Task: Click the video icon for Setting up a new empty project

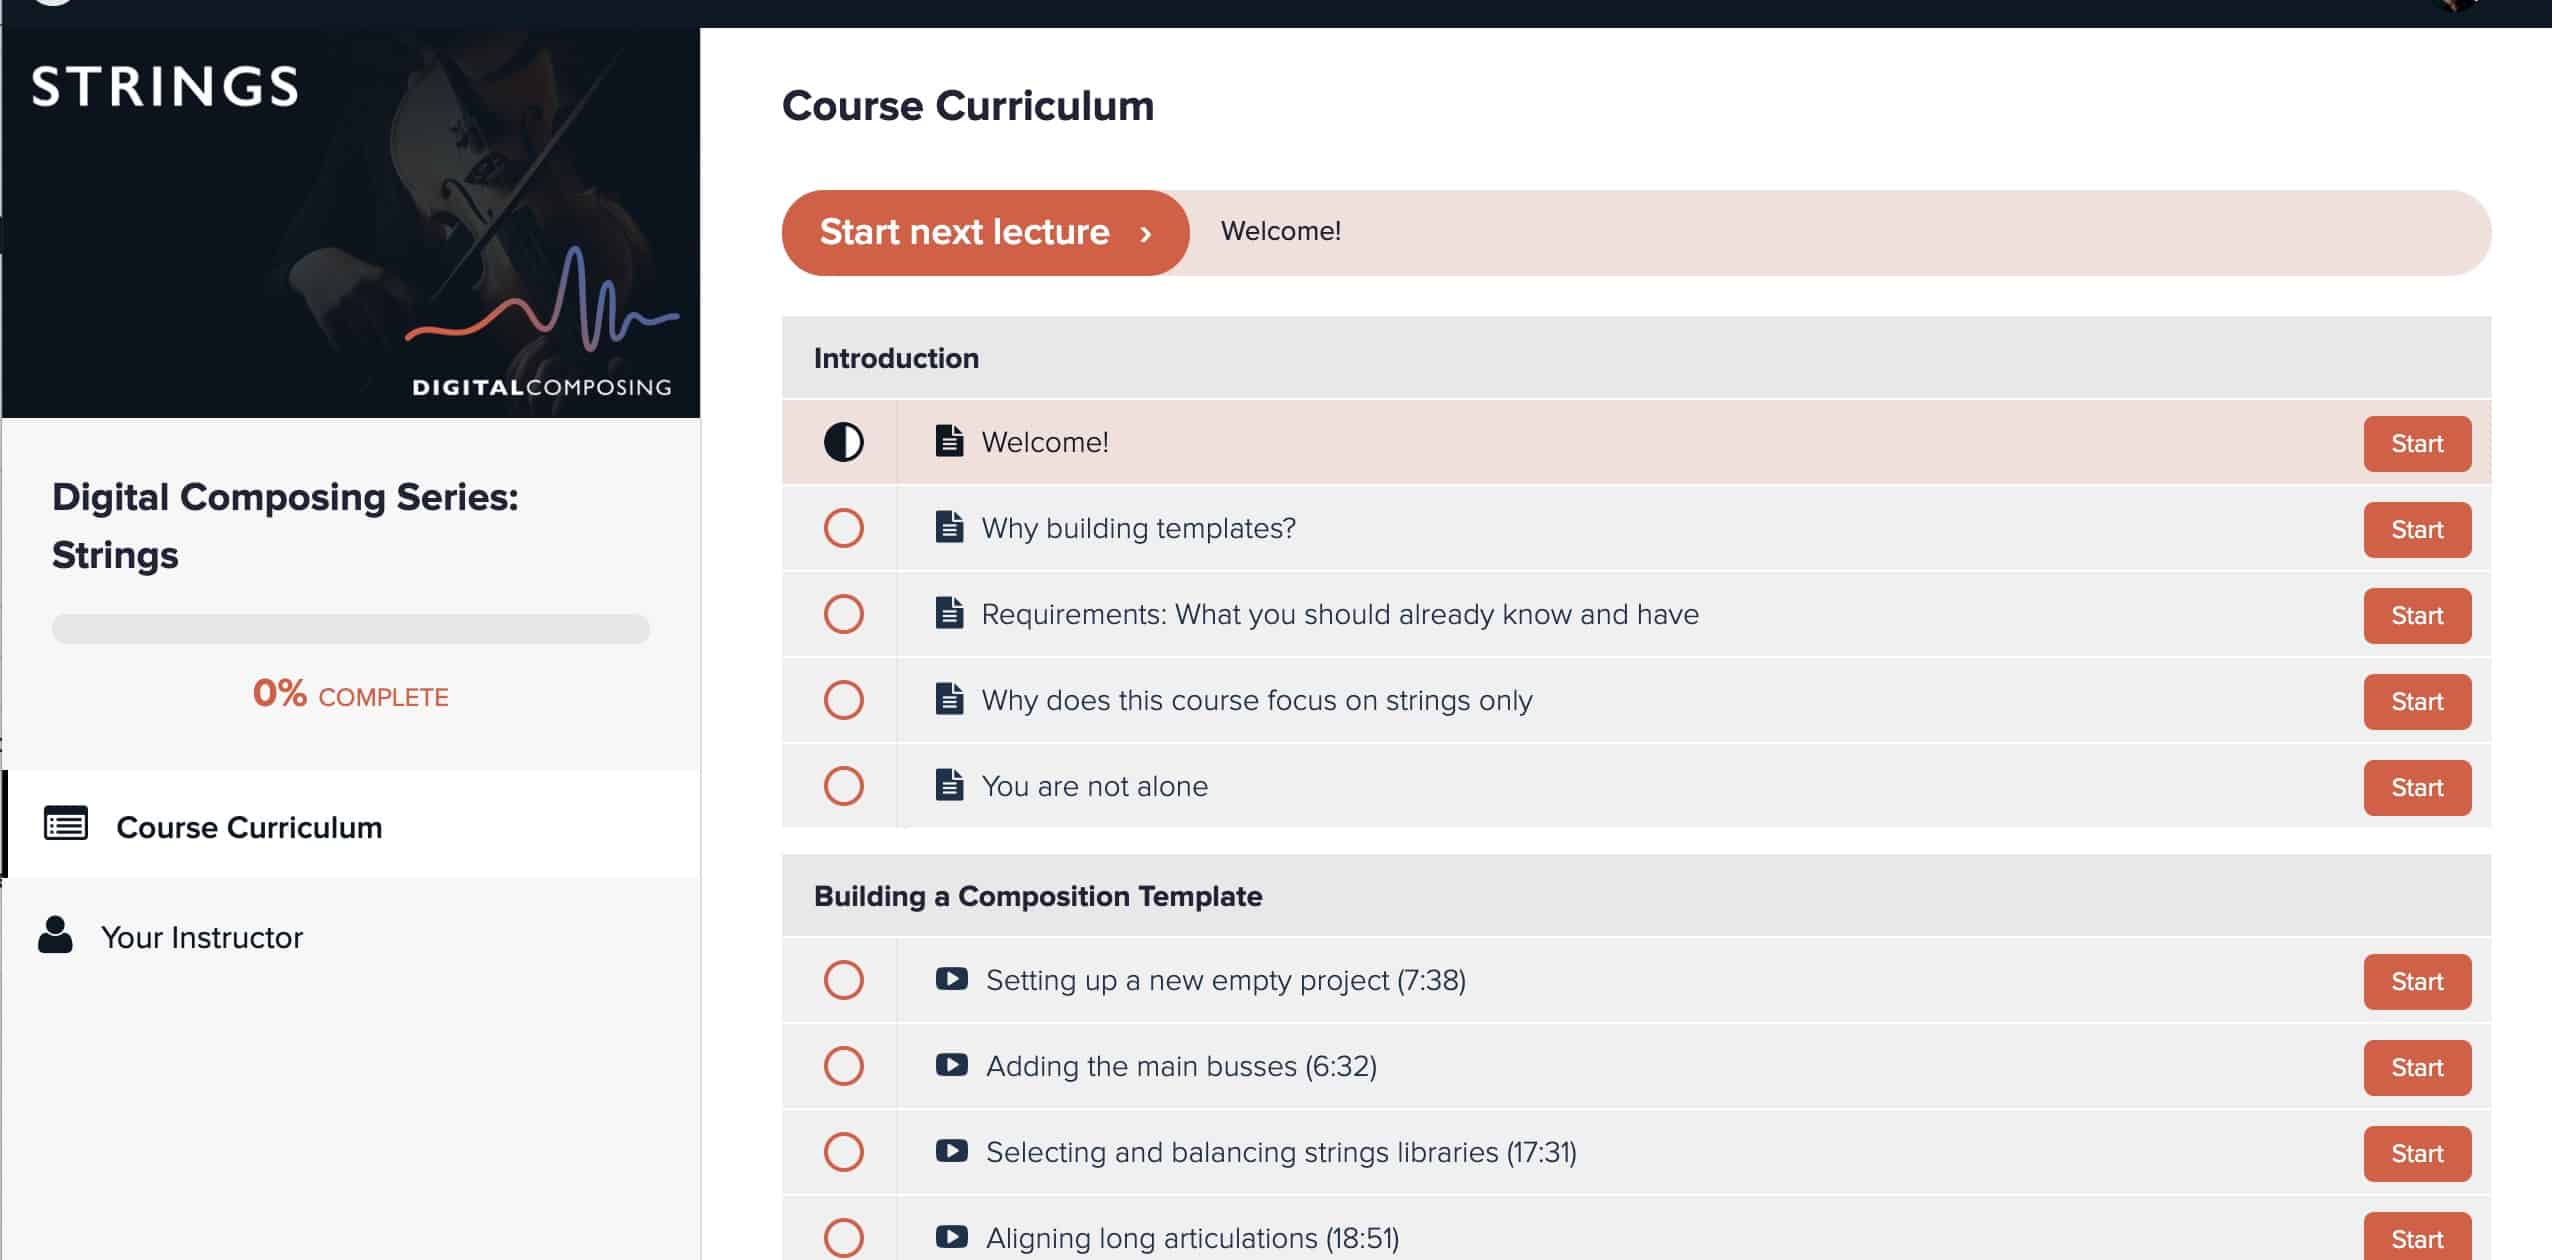Action: click(x=951, y=979)
